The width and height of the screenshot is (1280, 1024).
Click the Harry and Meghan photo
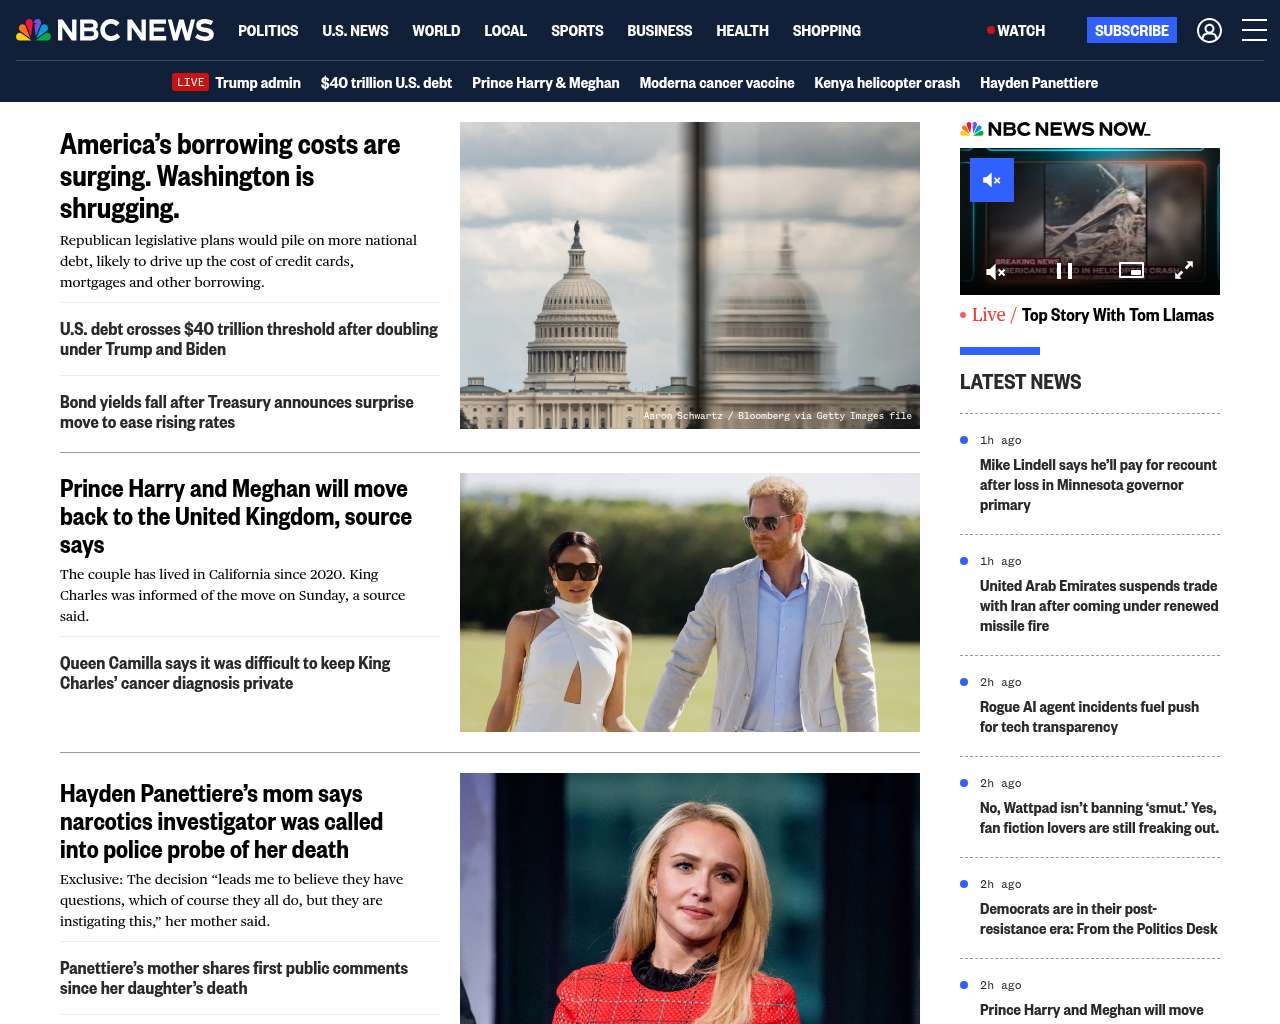click(690, 603)
